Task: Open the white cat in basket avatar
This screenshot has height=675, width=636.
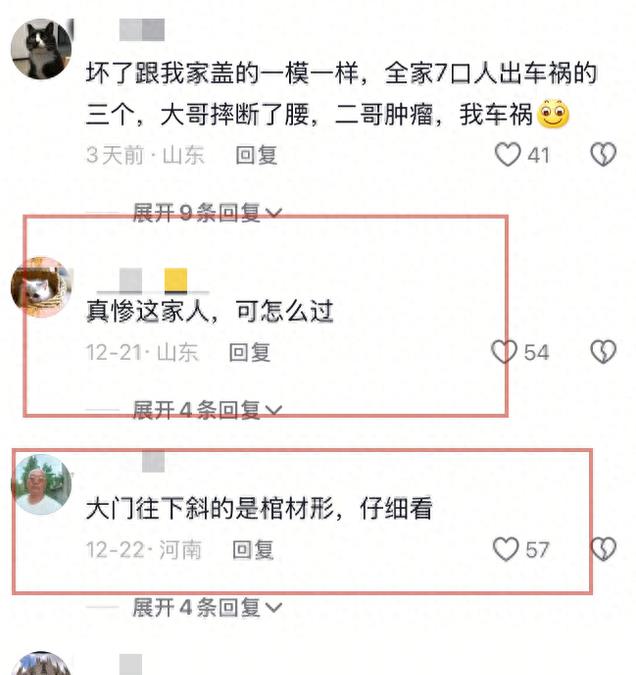Action: [x=41, y=287]
